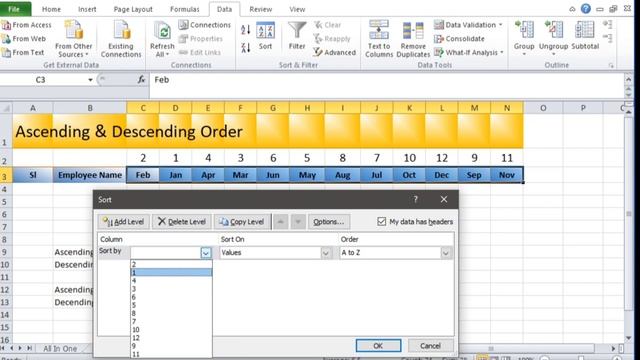The width and height of the screenshot is (640, 360).
Task: Open sort Options button
Action: click(x=329, y=222)
